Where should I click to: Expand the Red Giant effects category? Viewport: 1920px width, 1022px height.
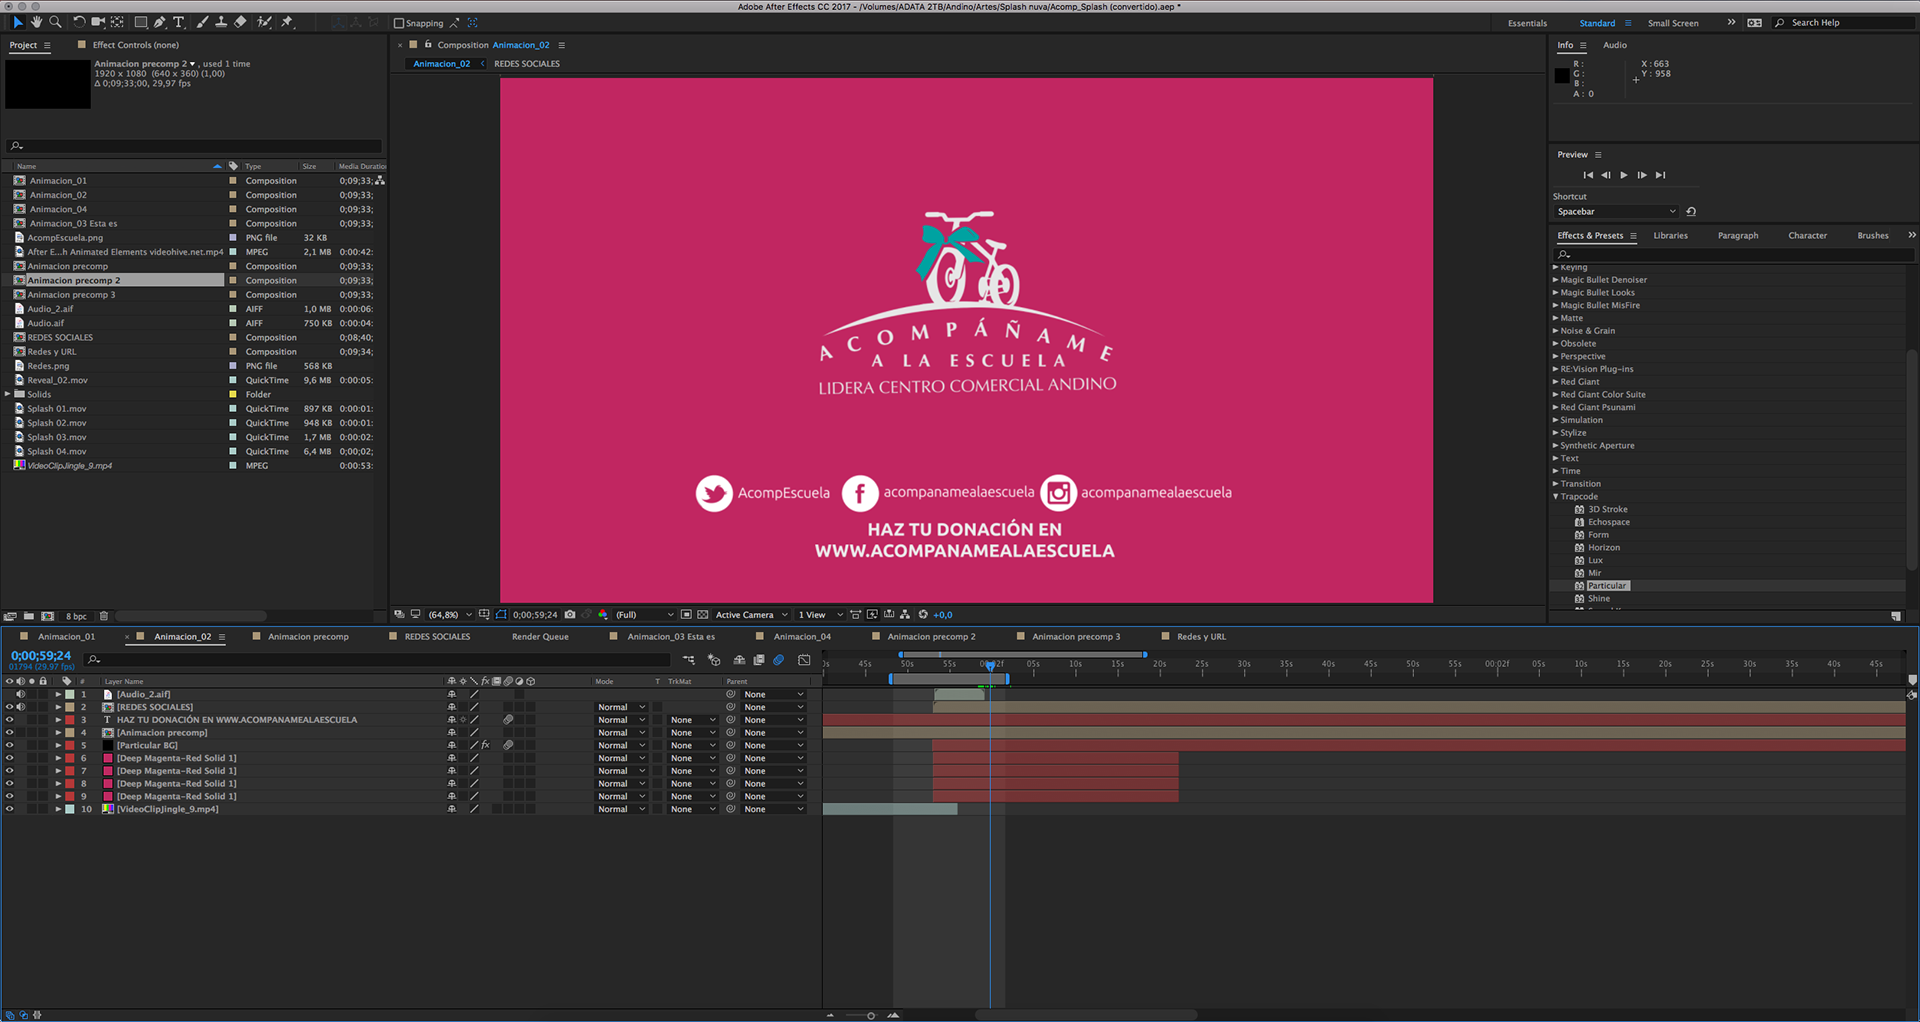pyautogui.click(x=1556, y=382)
